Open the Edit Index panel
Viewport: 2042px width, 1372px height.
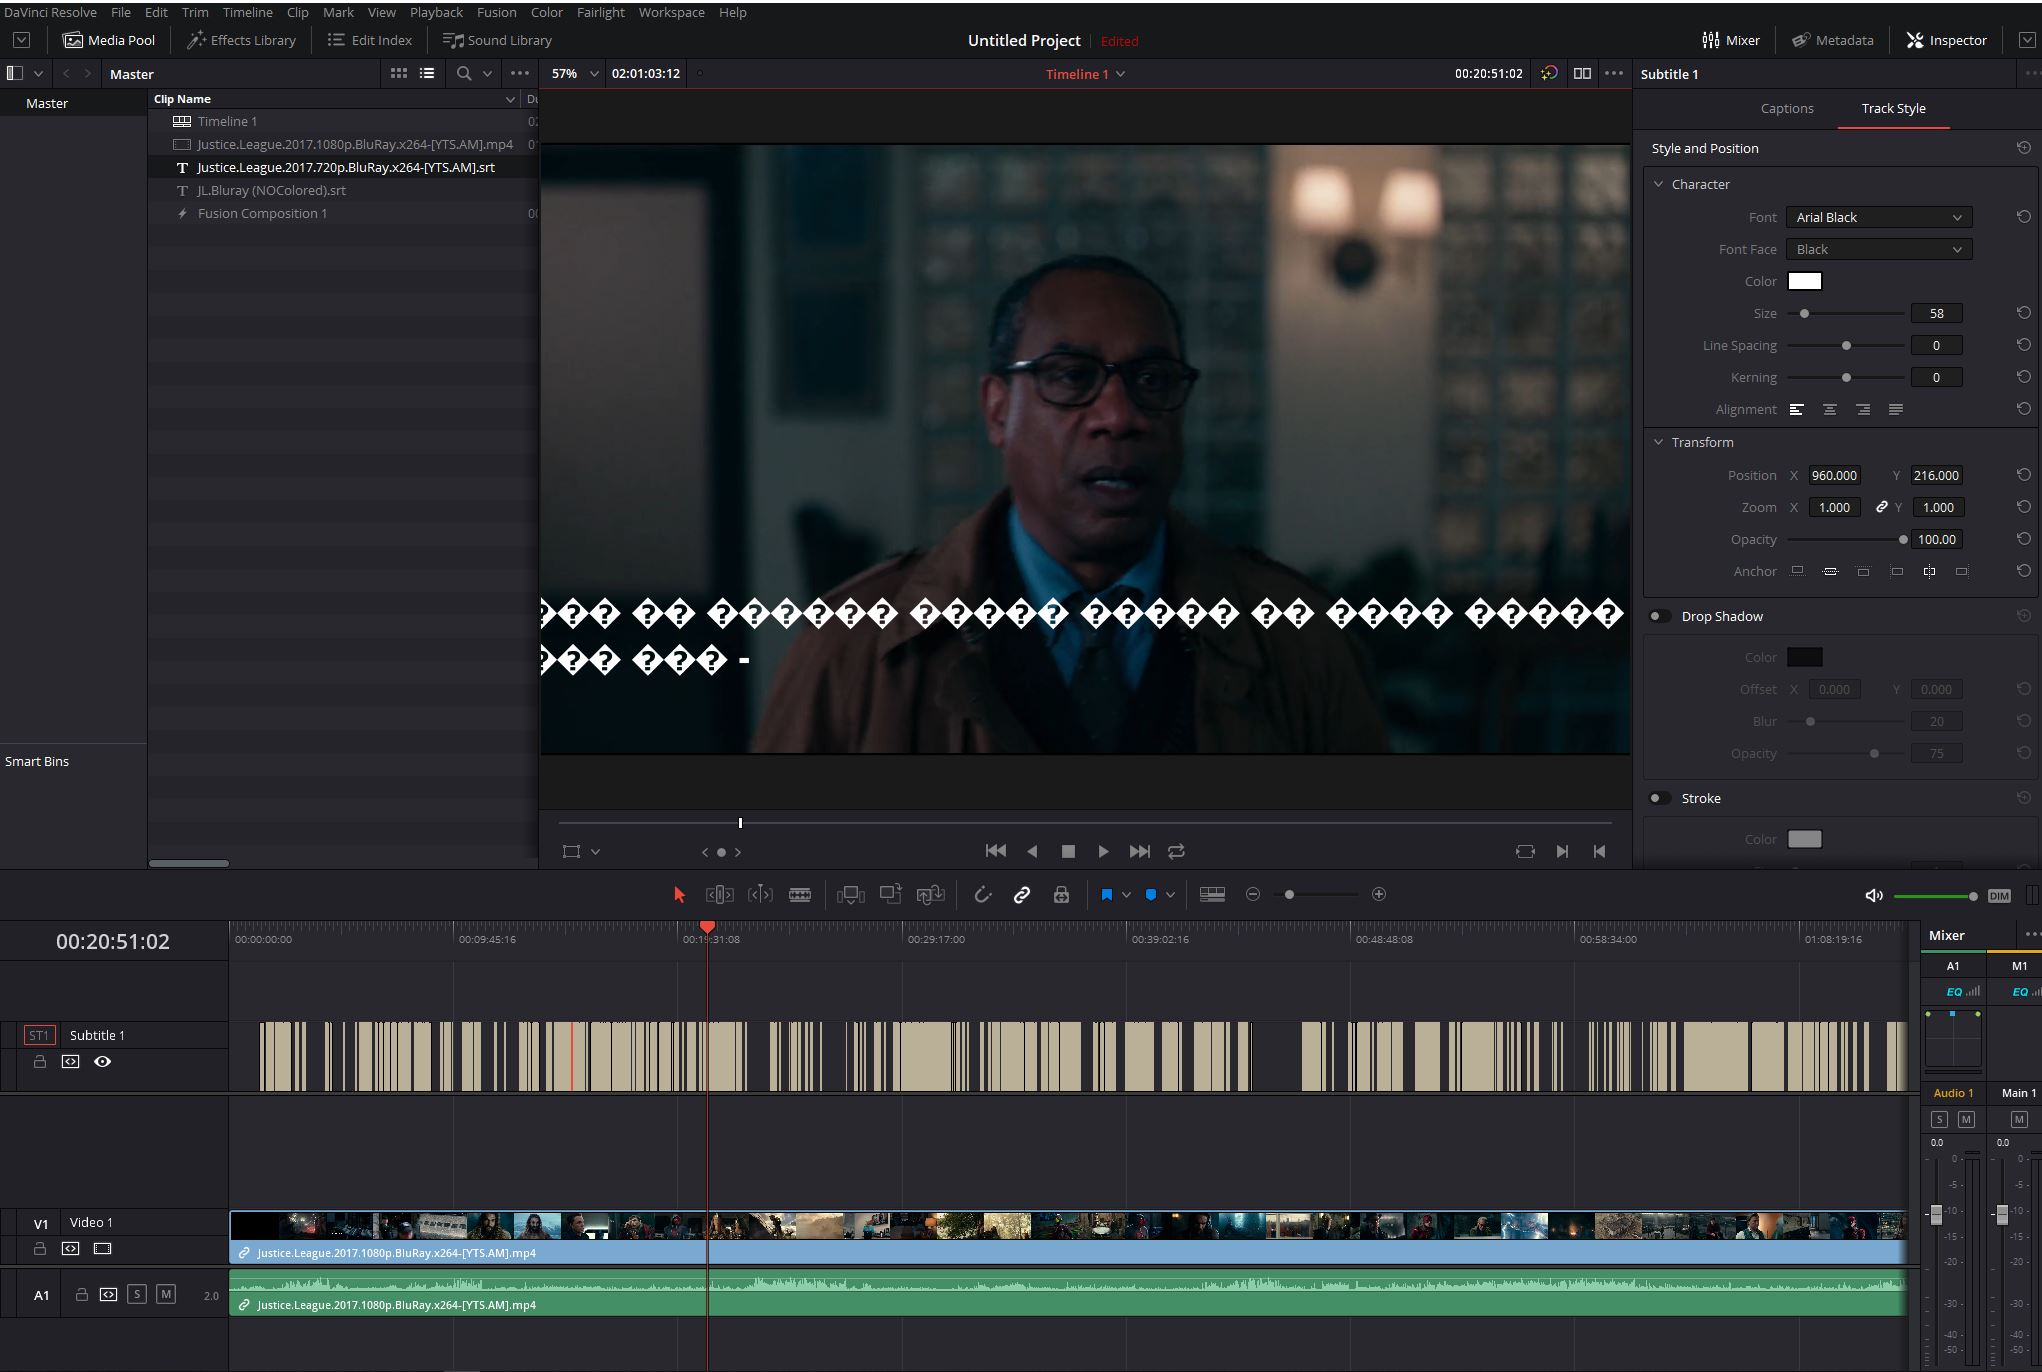[369, 40]
